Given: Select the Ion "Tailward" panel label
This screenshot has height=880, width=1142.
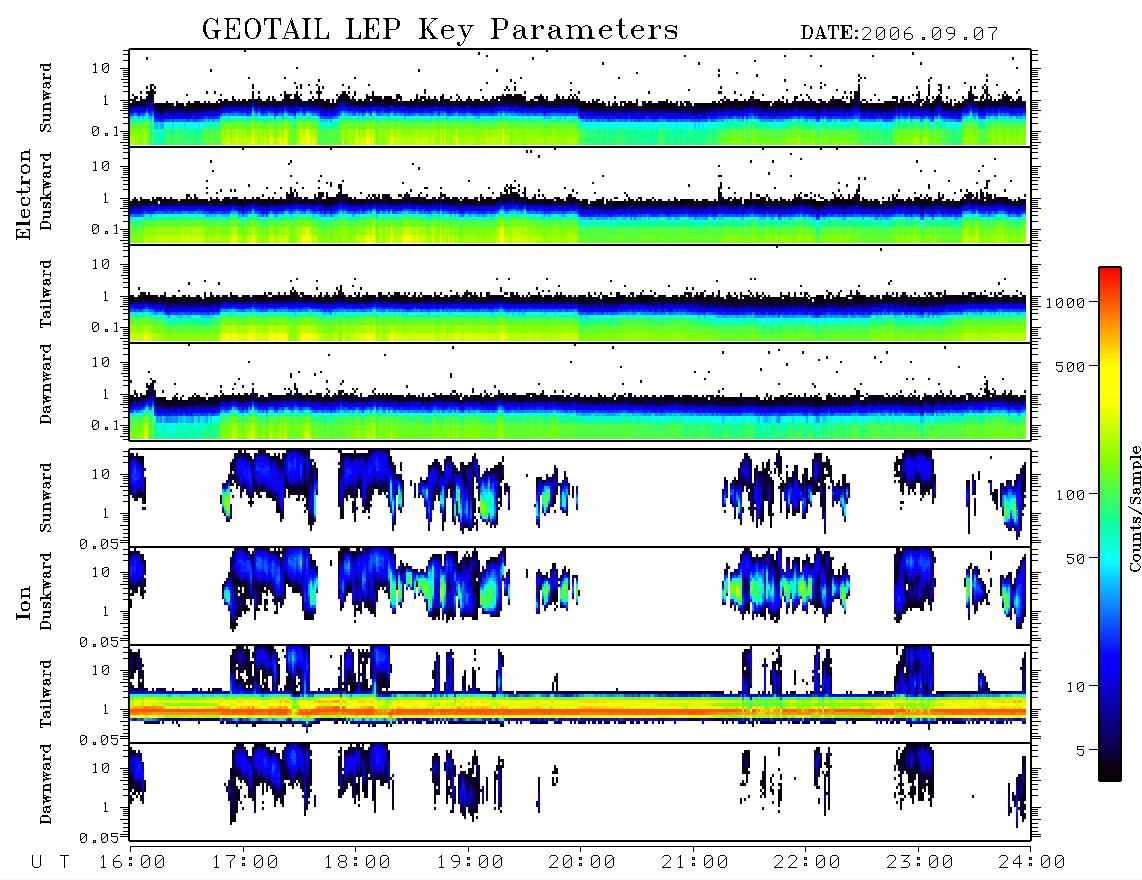Looking at the screenshot, I should [x=47, y=693].
